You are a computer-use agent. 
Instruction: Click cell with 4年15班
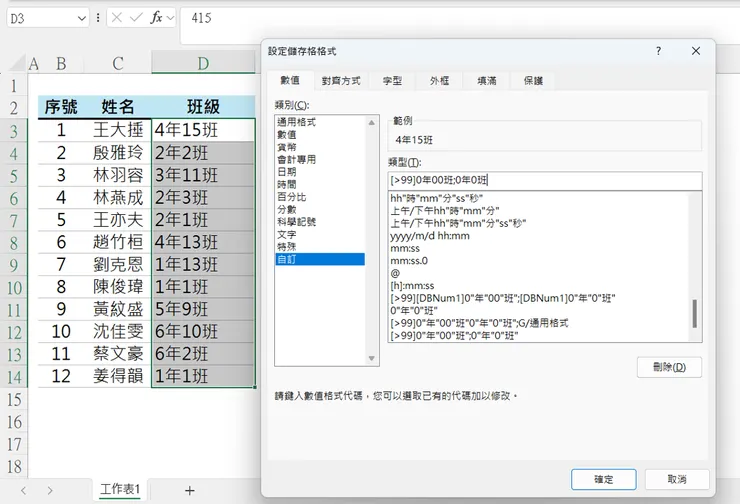(x=203, y=130)
